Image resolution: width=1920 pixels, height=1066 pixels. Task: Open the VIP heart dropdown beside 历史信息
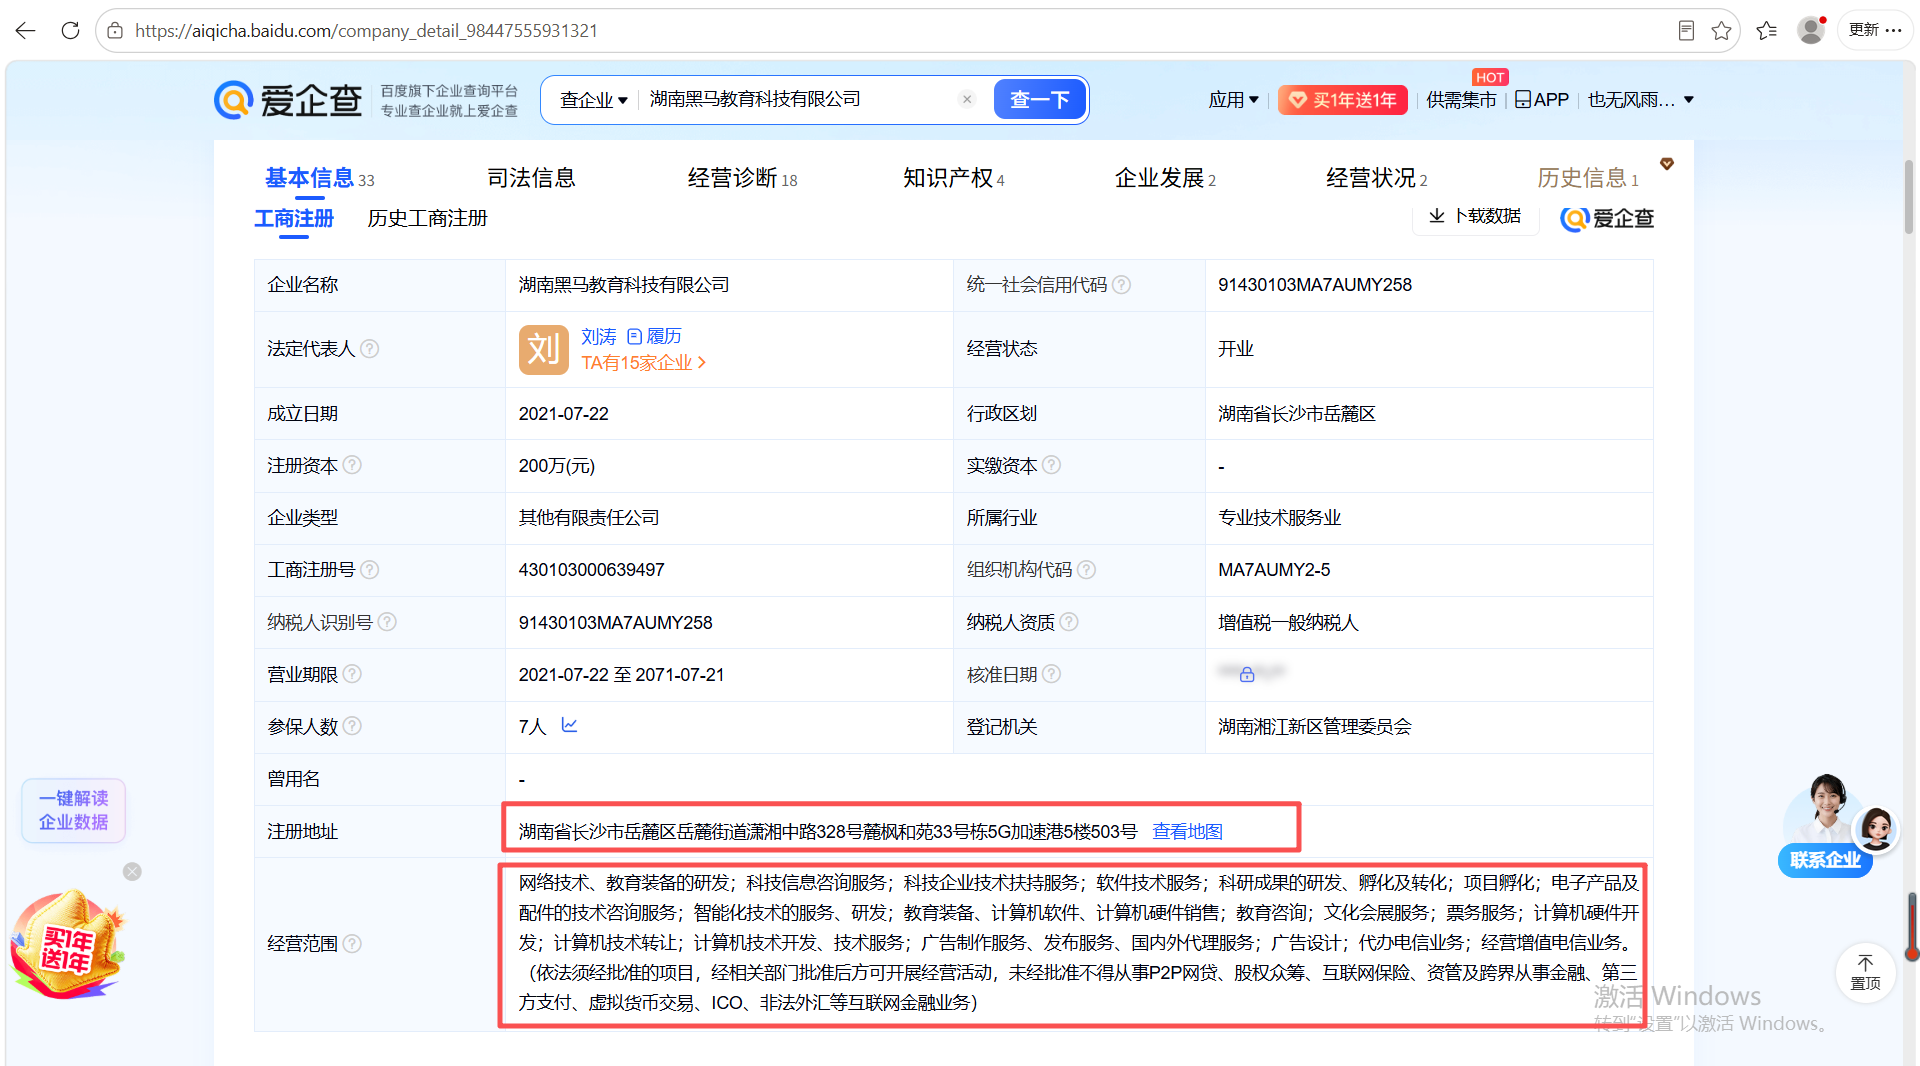pos(1667,164)
